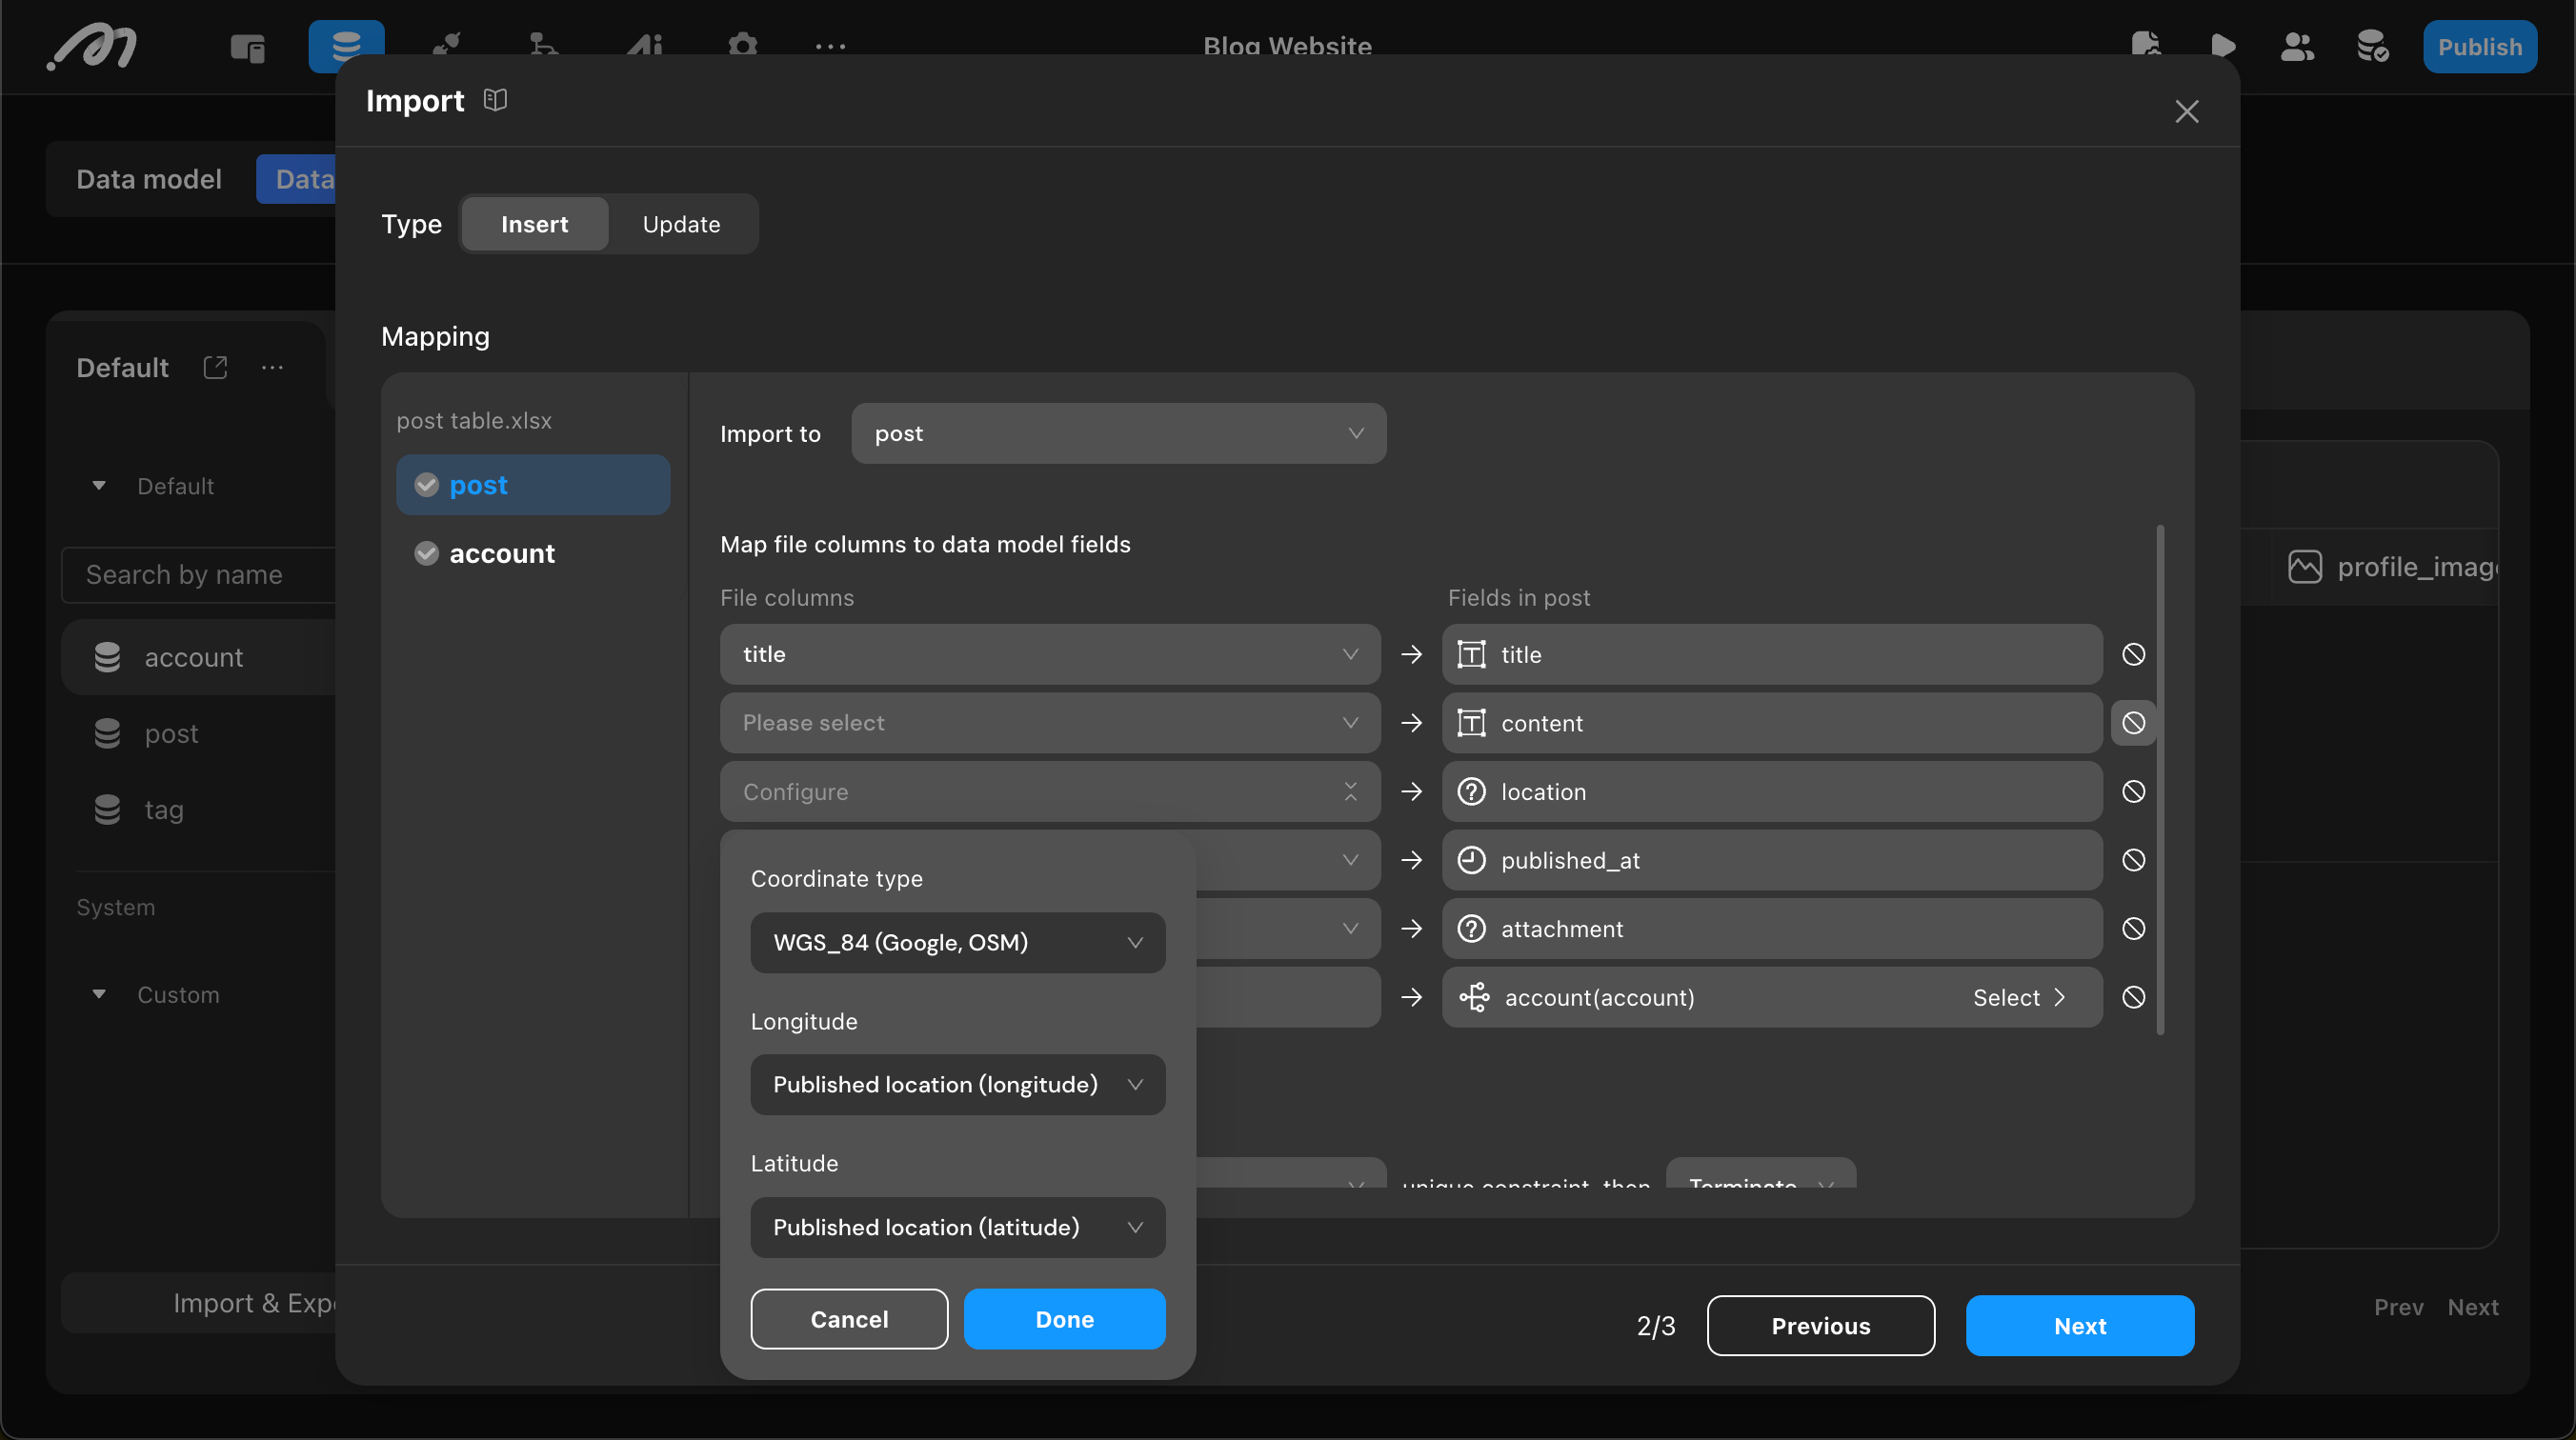This screenshot has height=1440, width=2576.
Task: Collapse the Default tree group
Action: pos(99,485)
